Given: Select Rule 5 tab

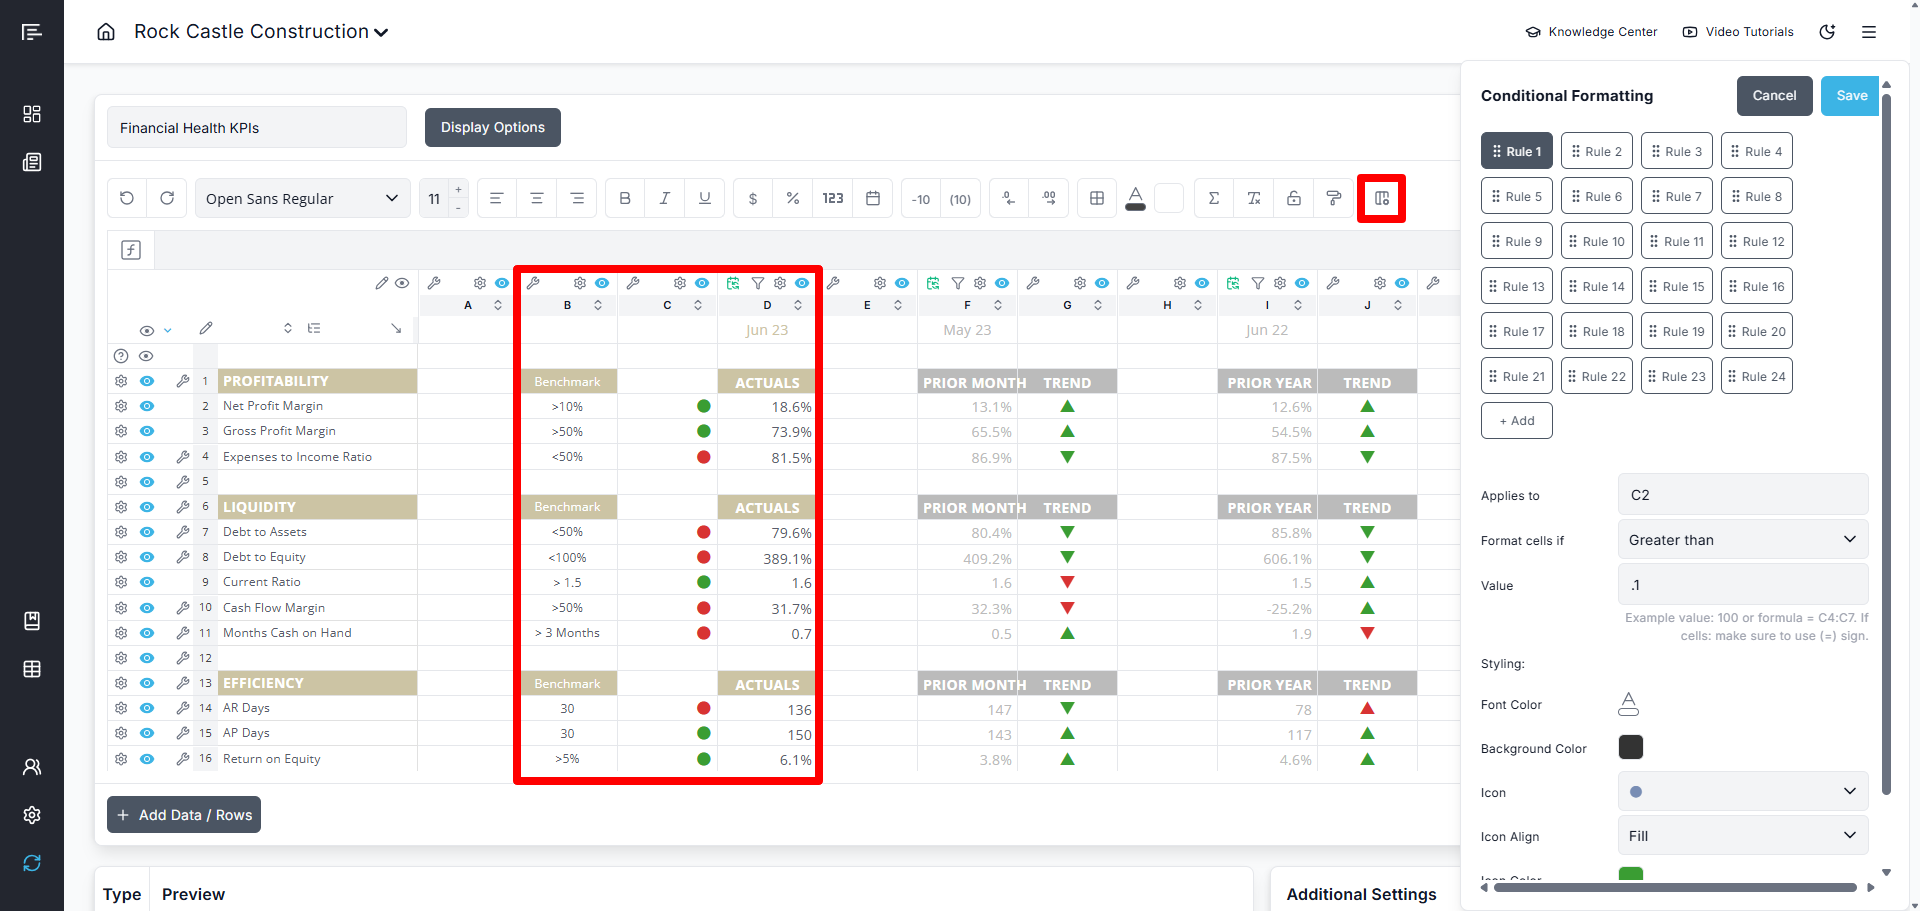Looking at the screenshot, I should pyautogui.click(x=1516, y=196).
